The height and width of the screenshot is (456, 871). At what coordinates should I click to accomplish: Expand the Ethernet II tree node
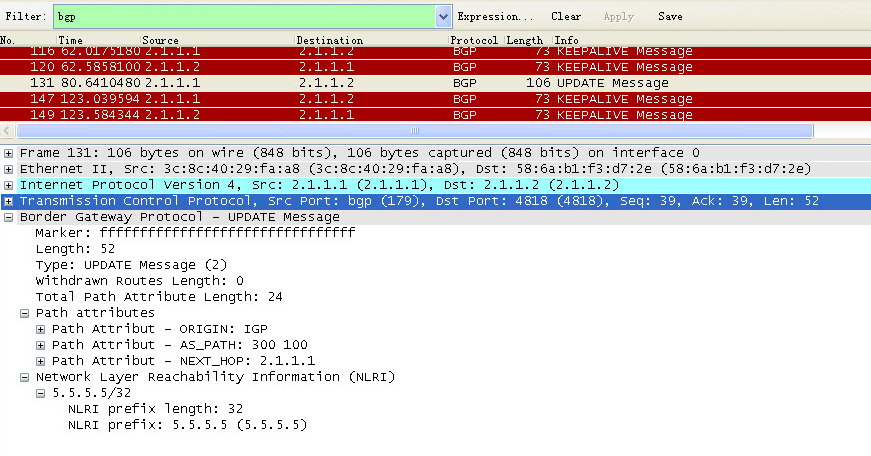tap(8, 169)
